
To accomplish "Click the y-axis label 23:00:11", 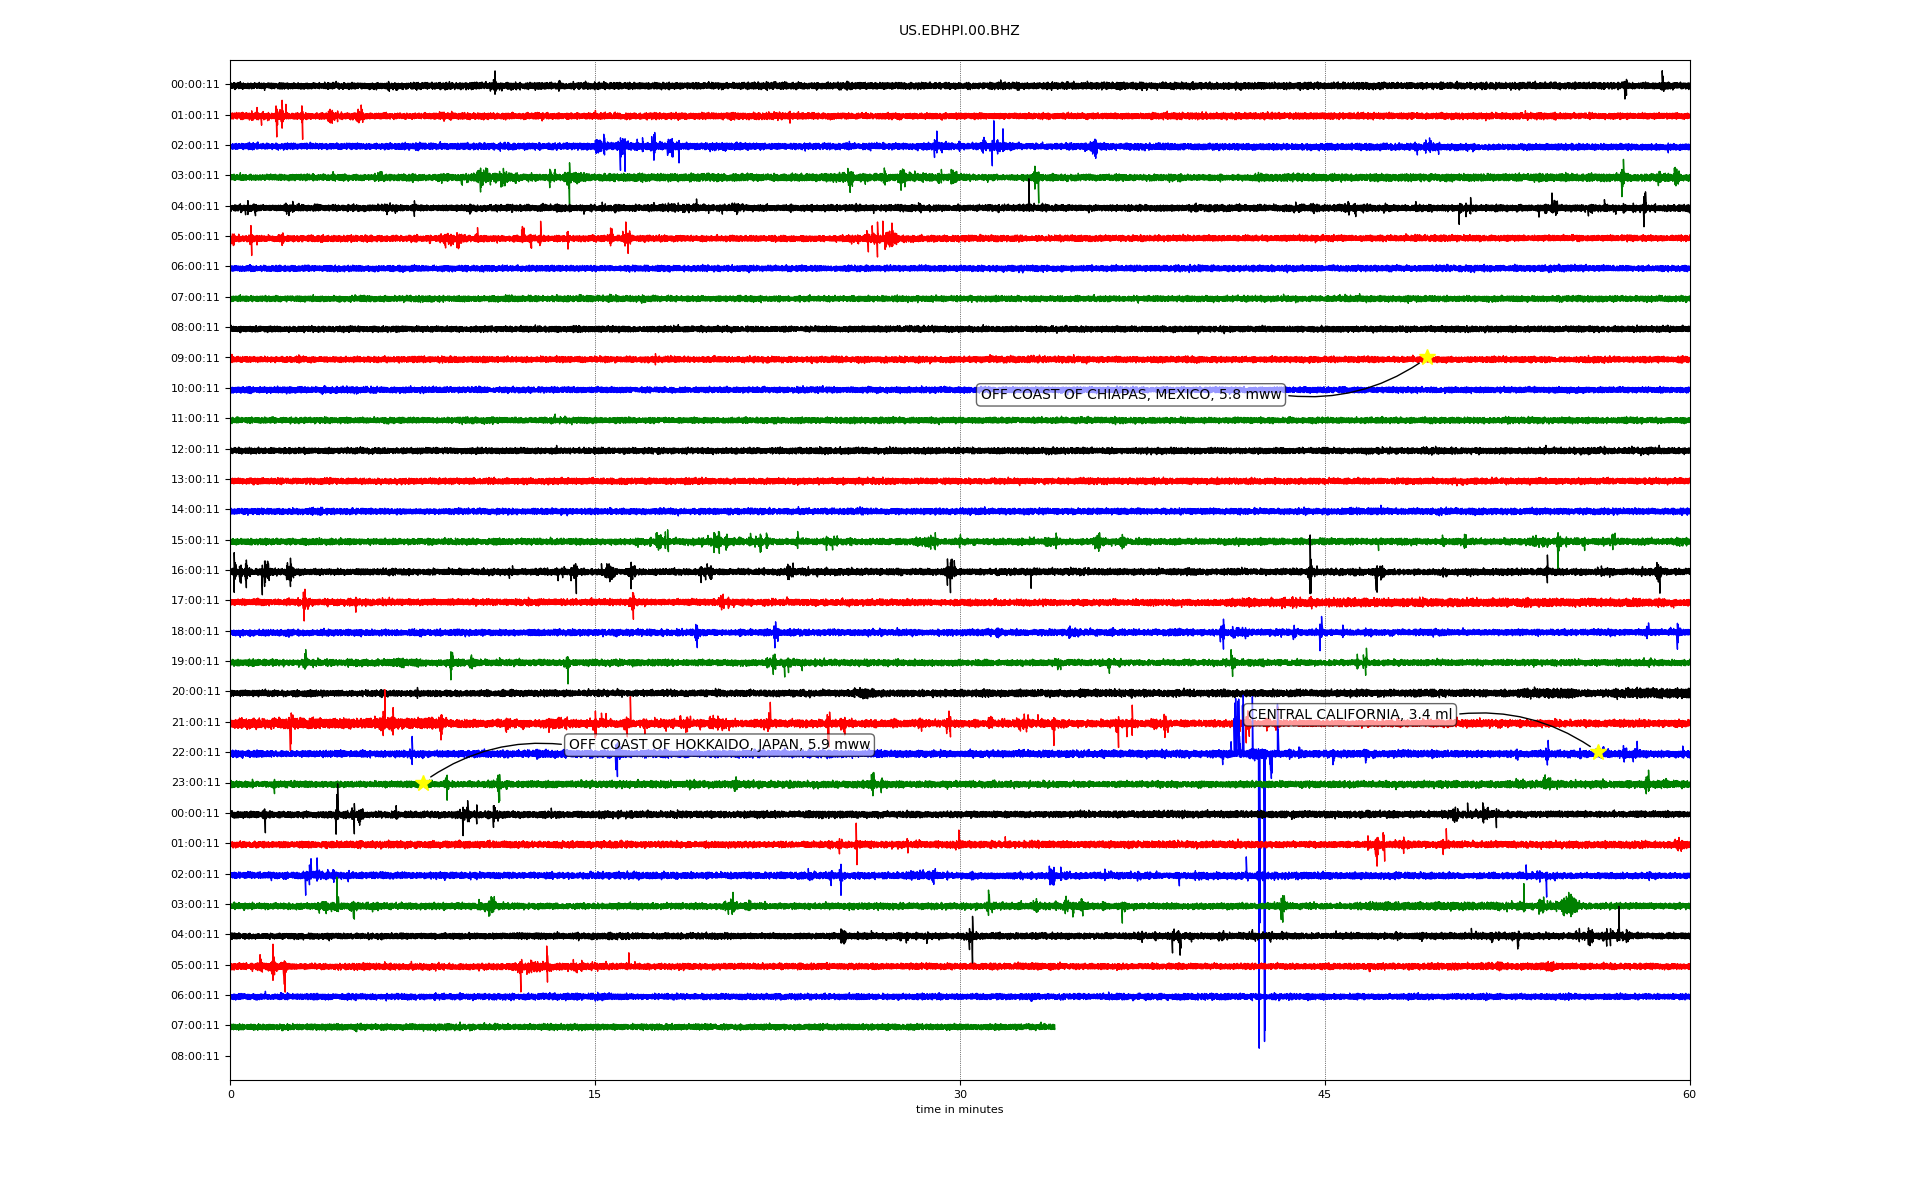I will point(195,783).
